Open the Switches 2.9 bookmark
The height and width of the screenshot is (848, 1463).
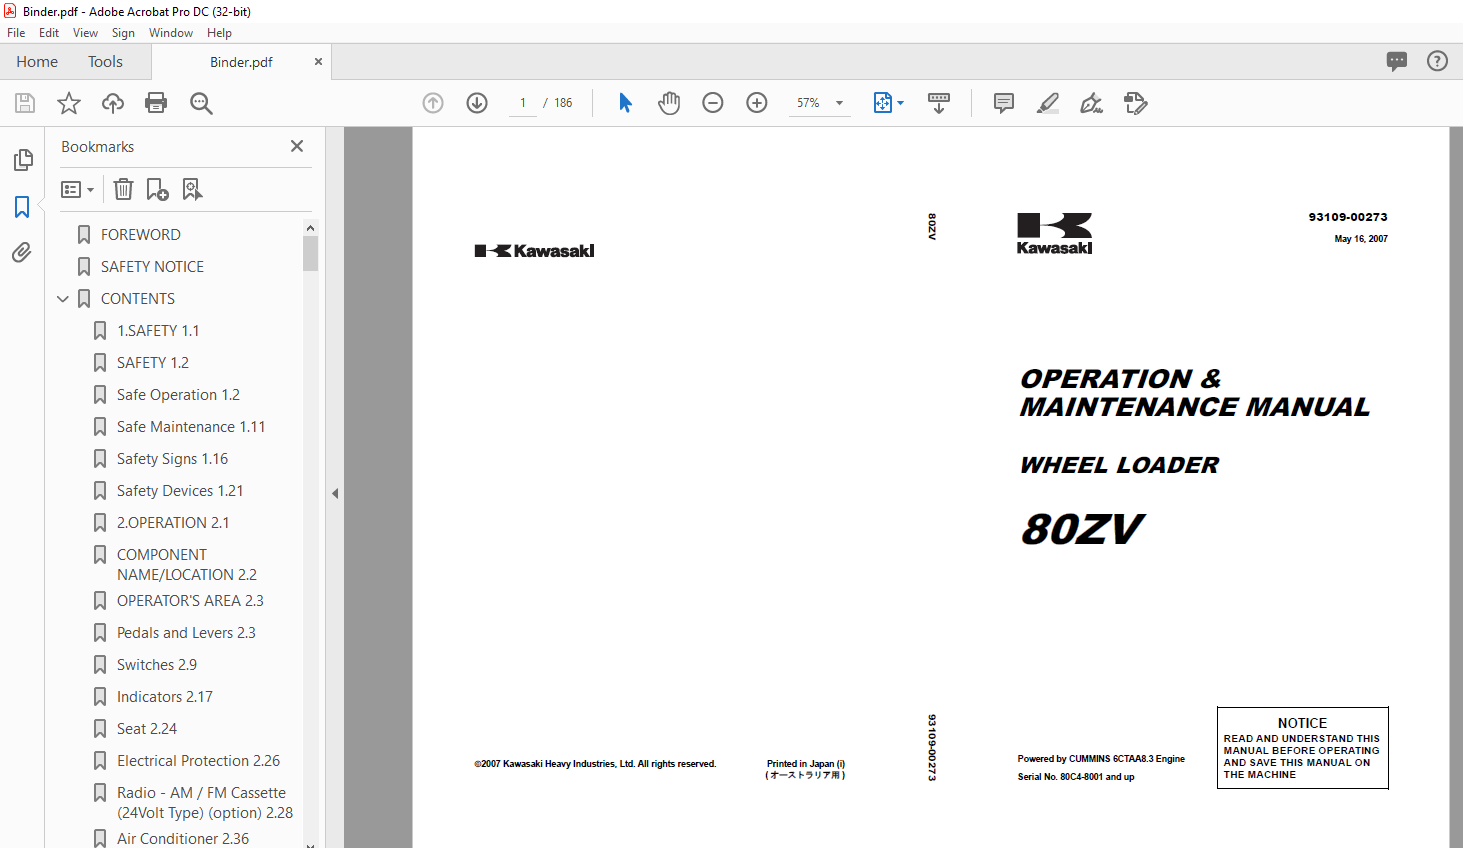coord(156,665)
